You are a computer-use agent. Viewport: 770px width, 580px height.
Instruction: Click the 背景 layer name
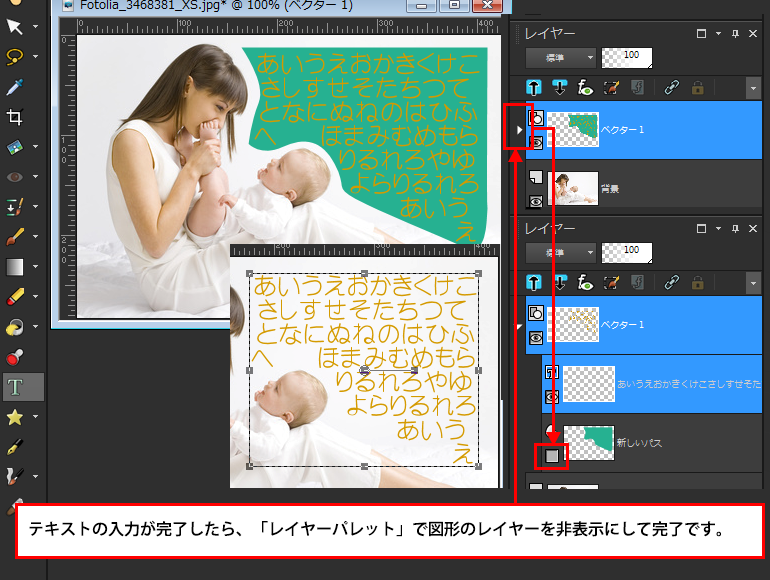[x=609, y=189]
